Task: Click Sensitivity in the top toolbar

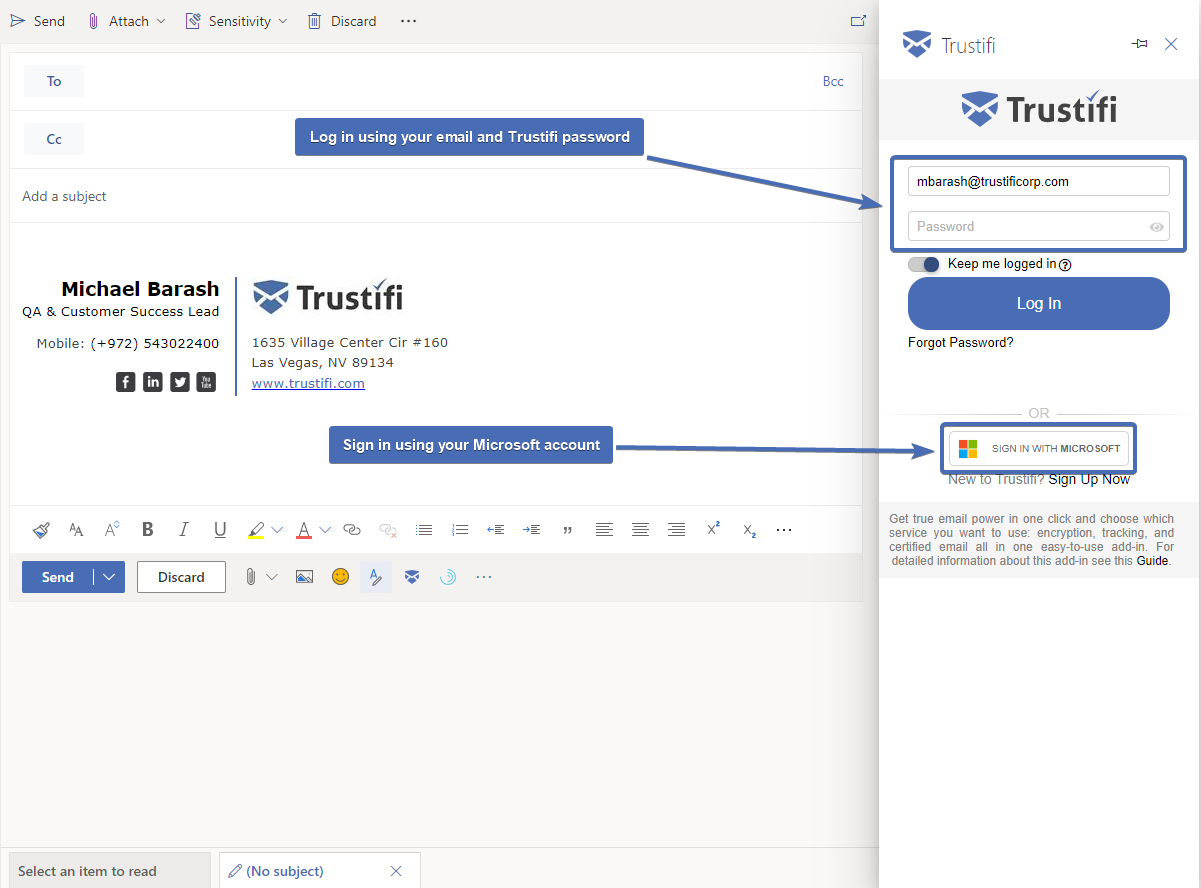Action: coord(227,21)
